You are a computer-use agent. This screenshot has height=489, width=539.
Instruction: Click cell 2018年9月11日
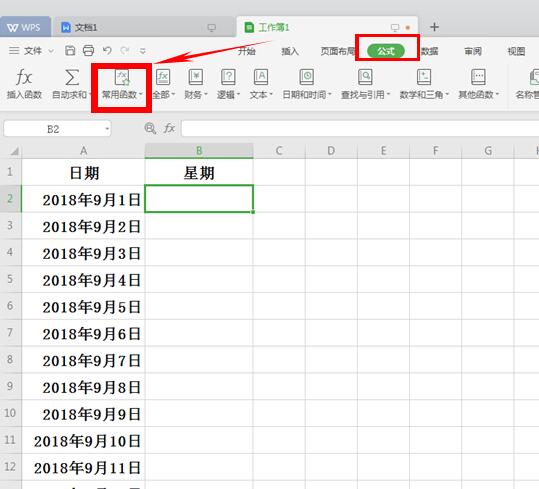[x=84, y=467]
